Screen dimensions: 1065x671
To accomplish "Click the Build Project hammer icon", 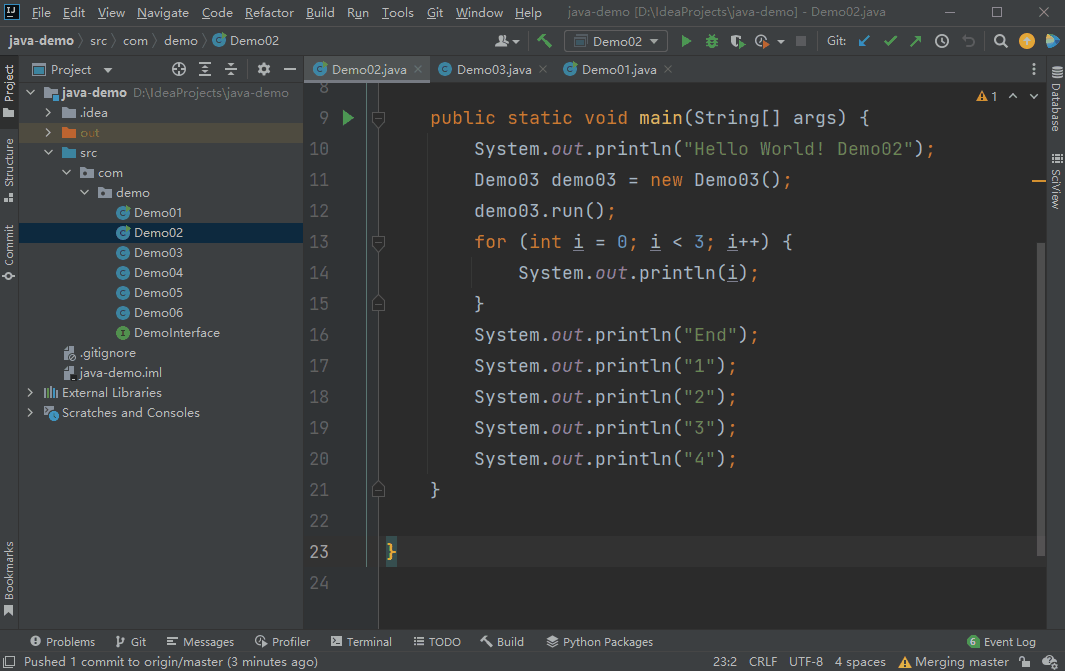I will [x=544, y=41].
